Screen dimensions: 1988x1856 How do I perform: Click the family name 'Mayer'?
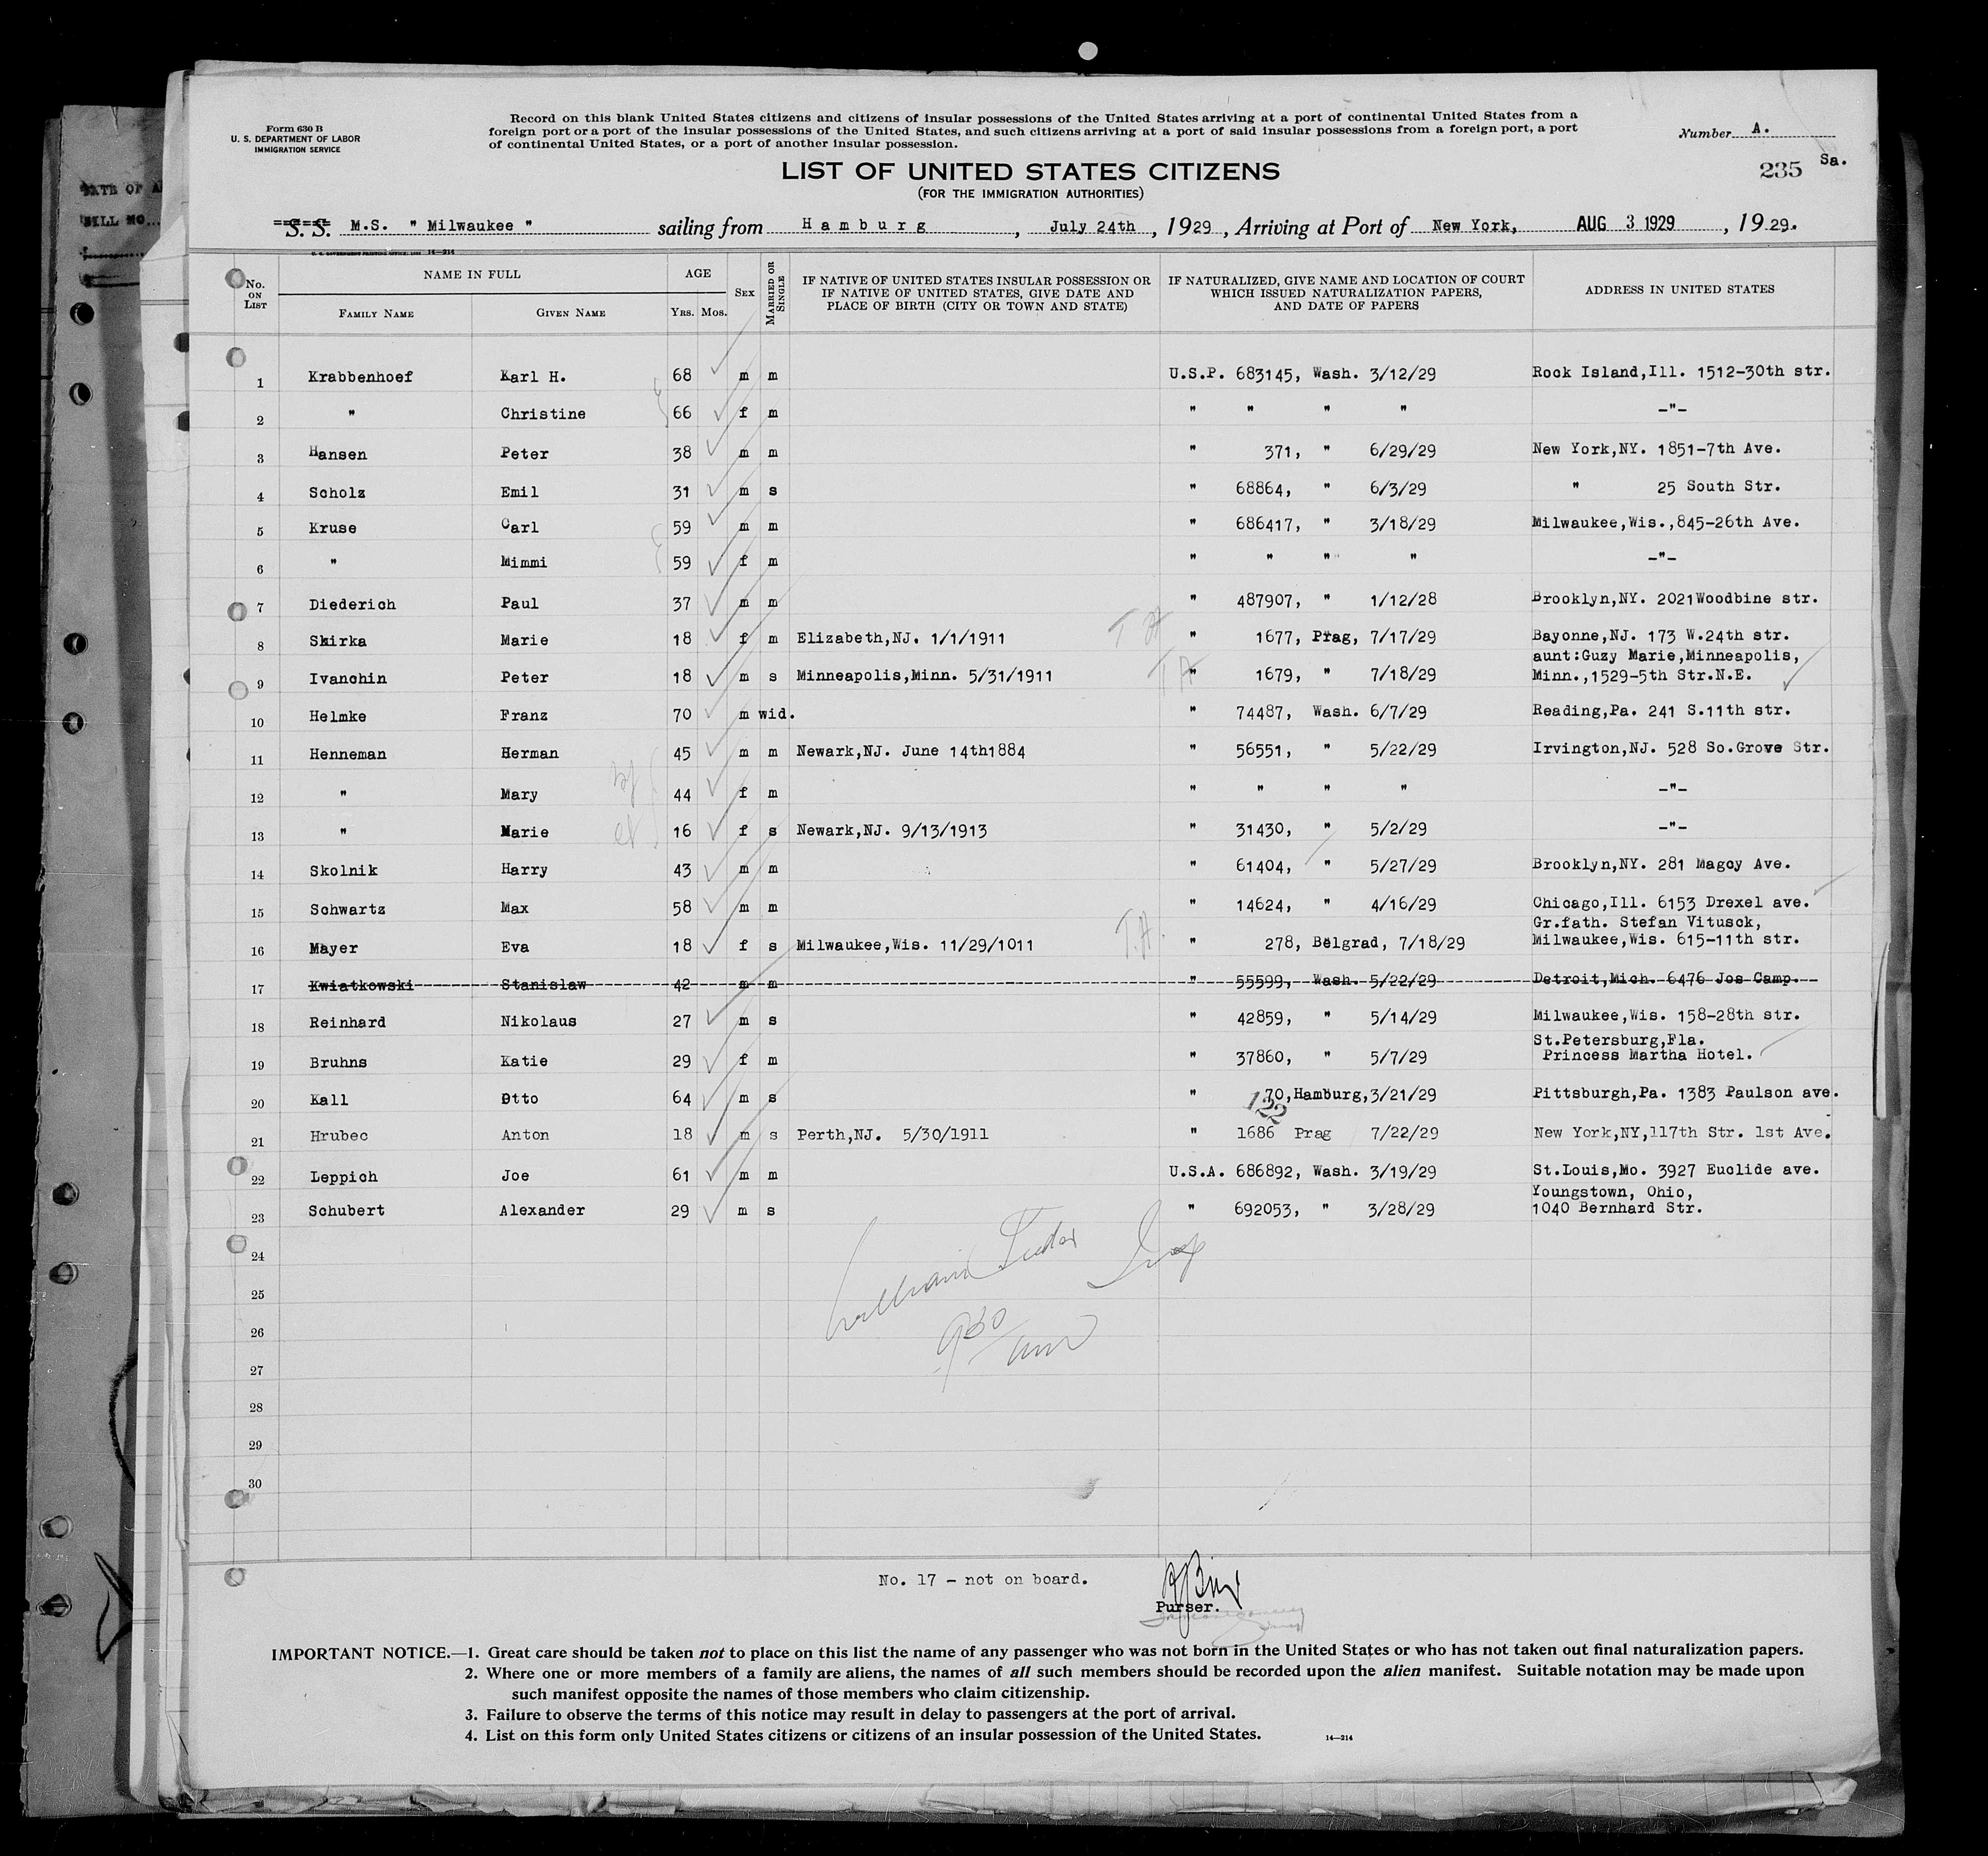click(333, 948)
